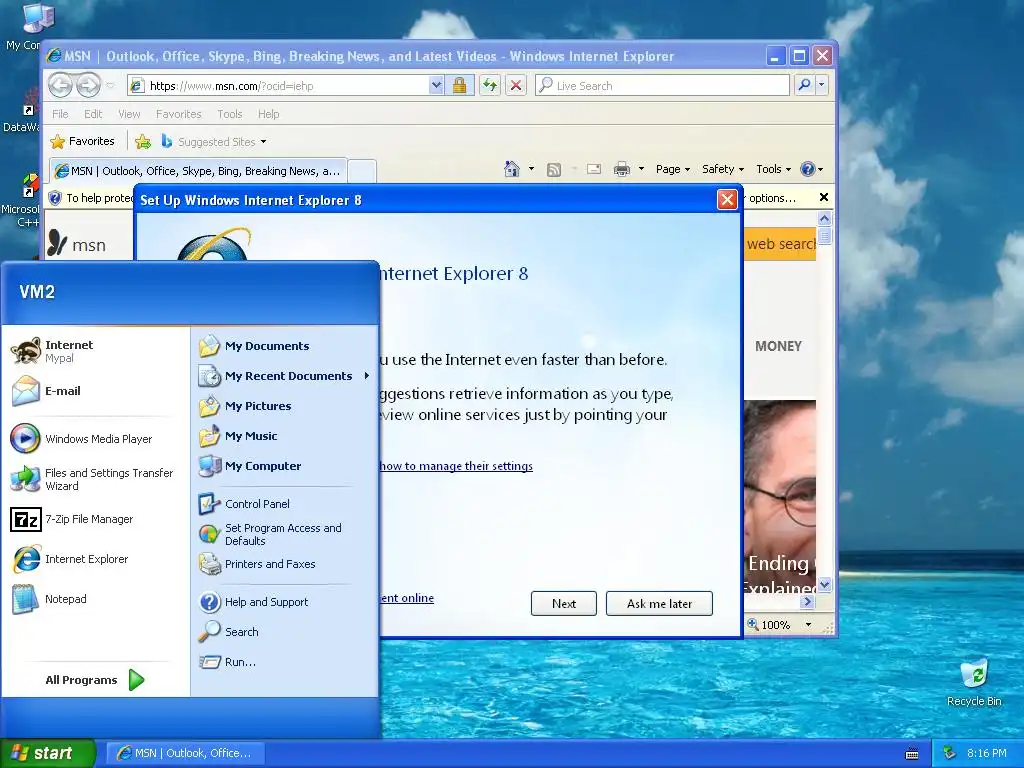Click the system tray network icon

(949, 753)
